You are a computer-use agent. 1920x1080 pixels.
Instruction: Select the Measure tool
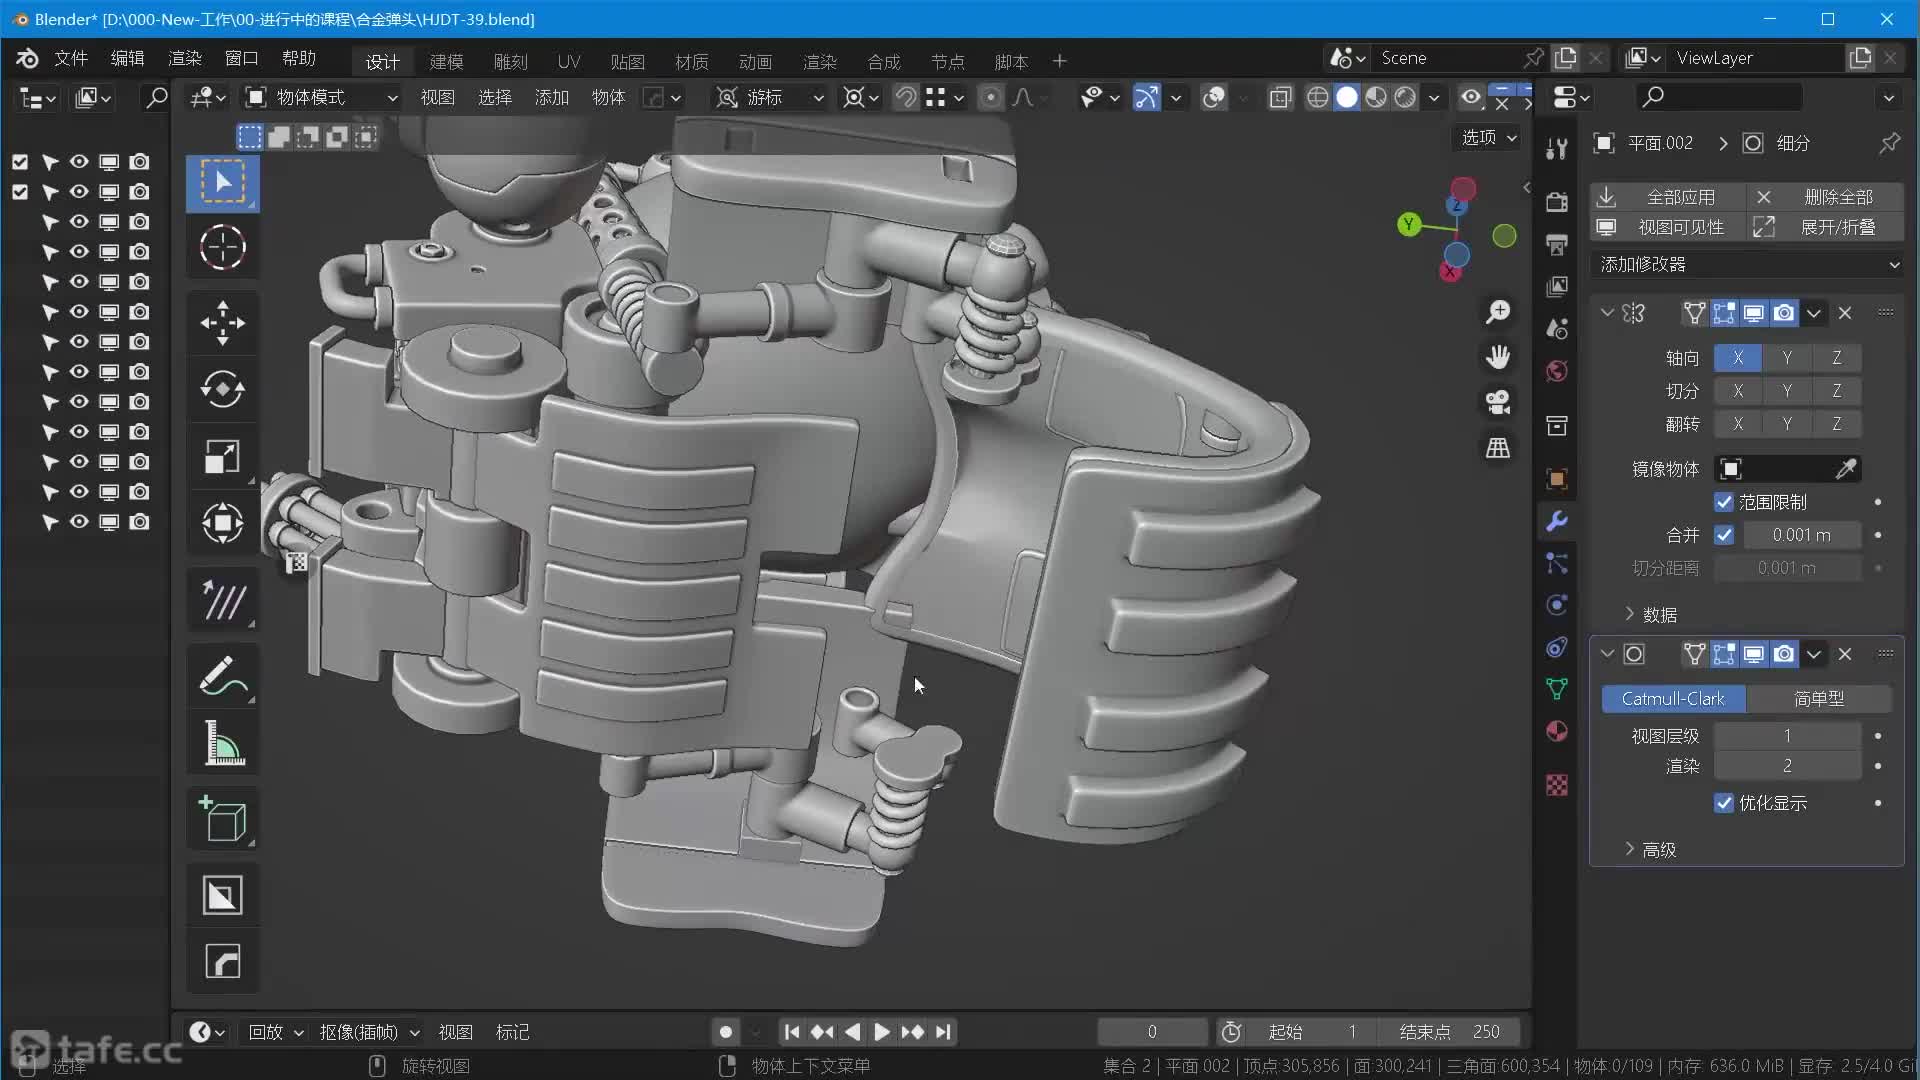click(222, 743)
